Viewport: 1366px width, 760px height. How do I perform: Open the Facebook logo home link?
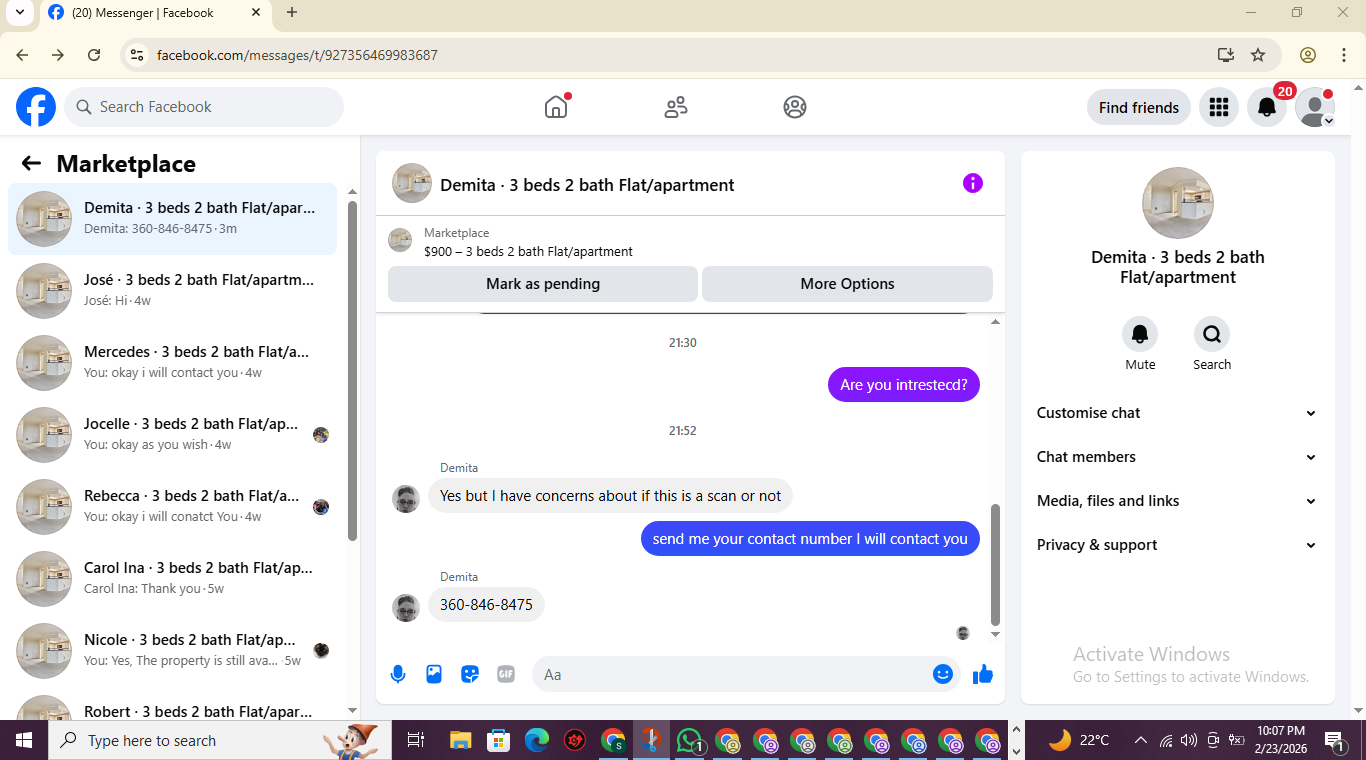point(36,107)
